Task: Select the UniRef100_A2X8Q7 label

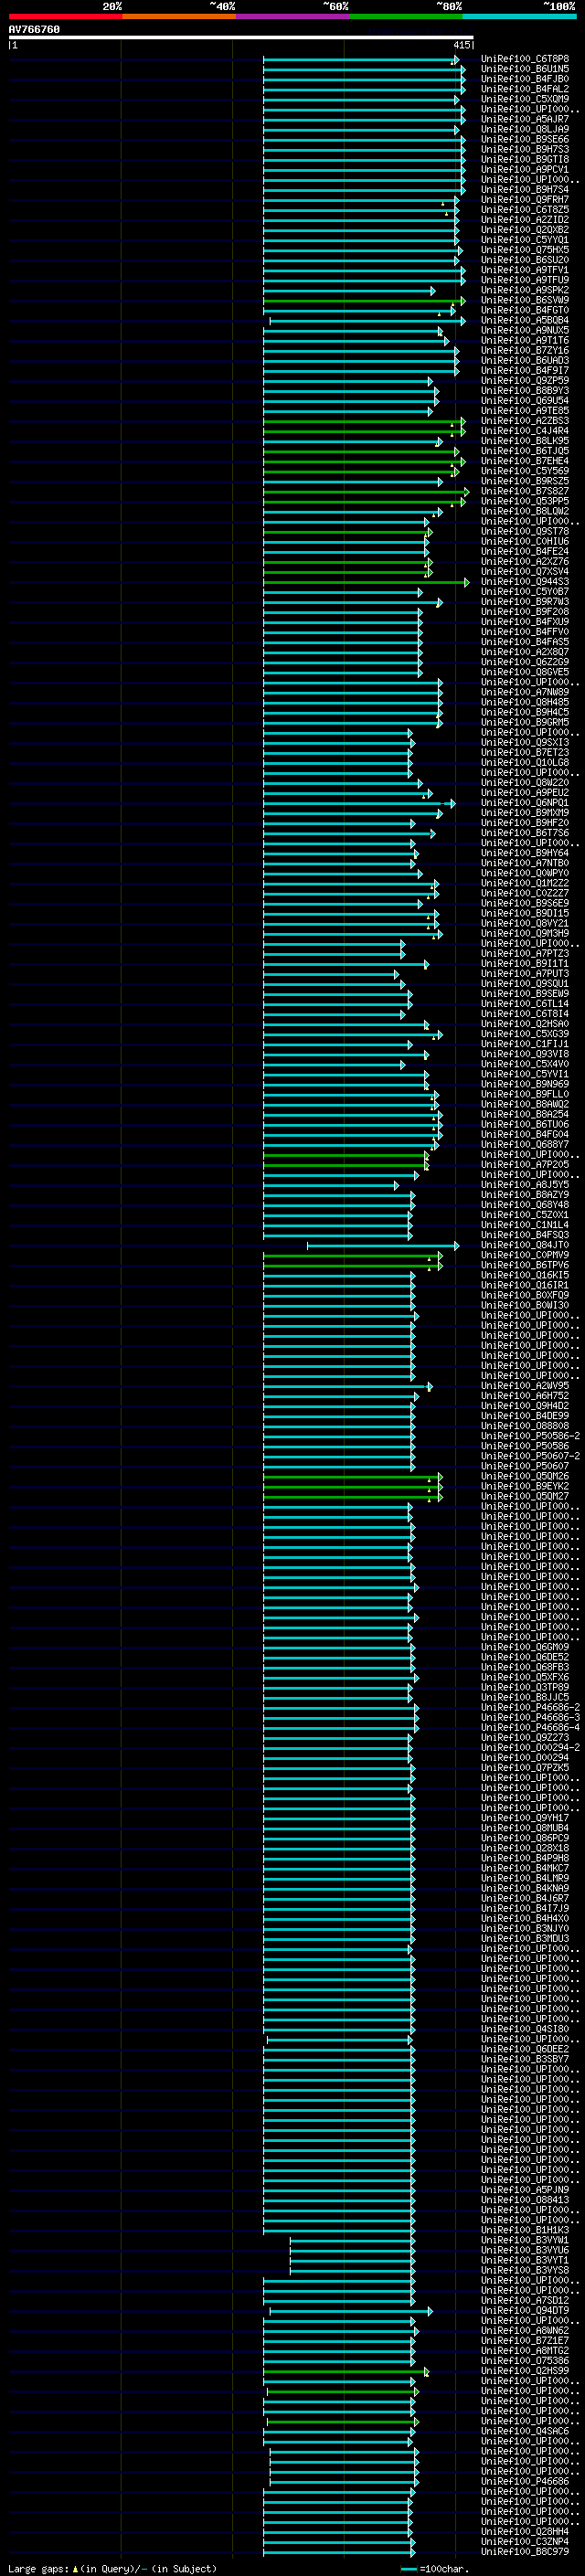Action: coord(525,652)
